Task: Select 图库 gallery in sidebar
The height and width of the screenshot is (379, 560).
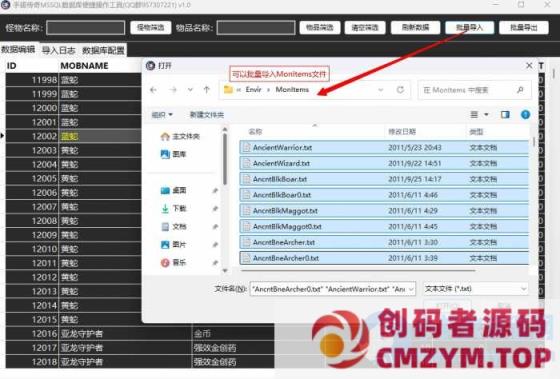Action: 174,154
